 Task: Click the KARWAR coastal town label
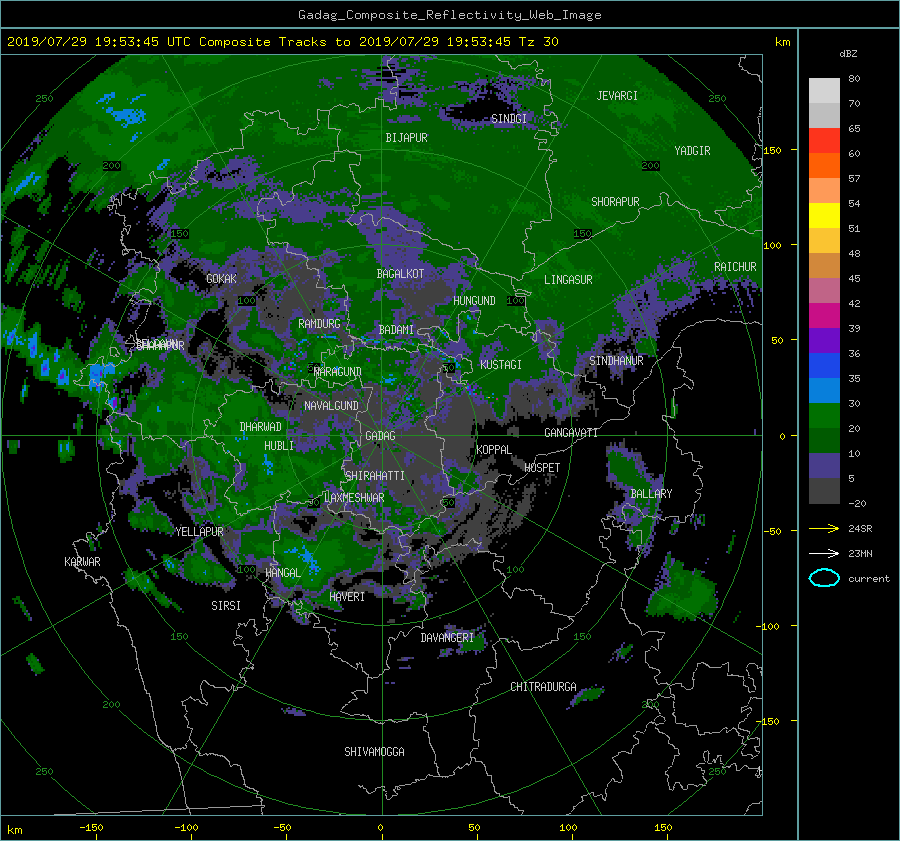82,562
